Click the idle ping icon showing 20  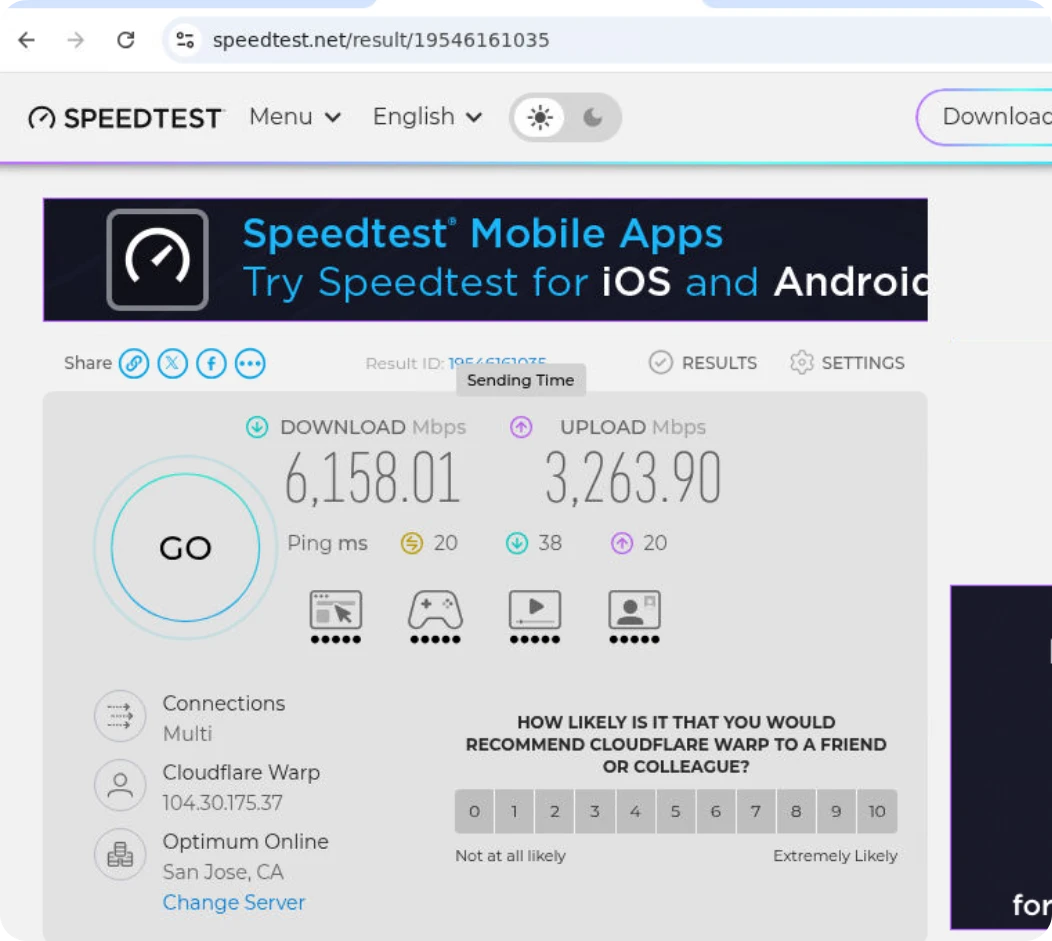pos(412,543)
